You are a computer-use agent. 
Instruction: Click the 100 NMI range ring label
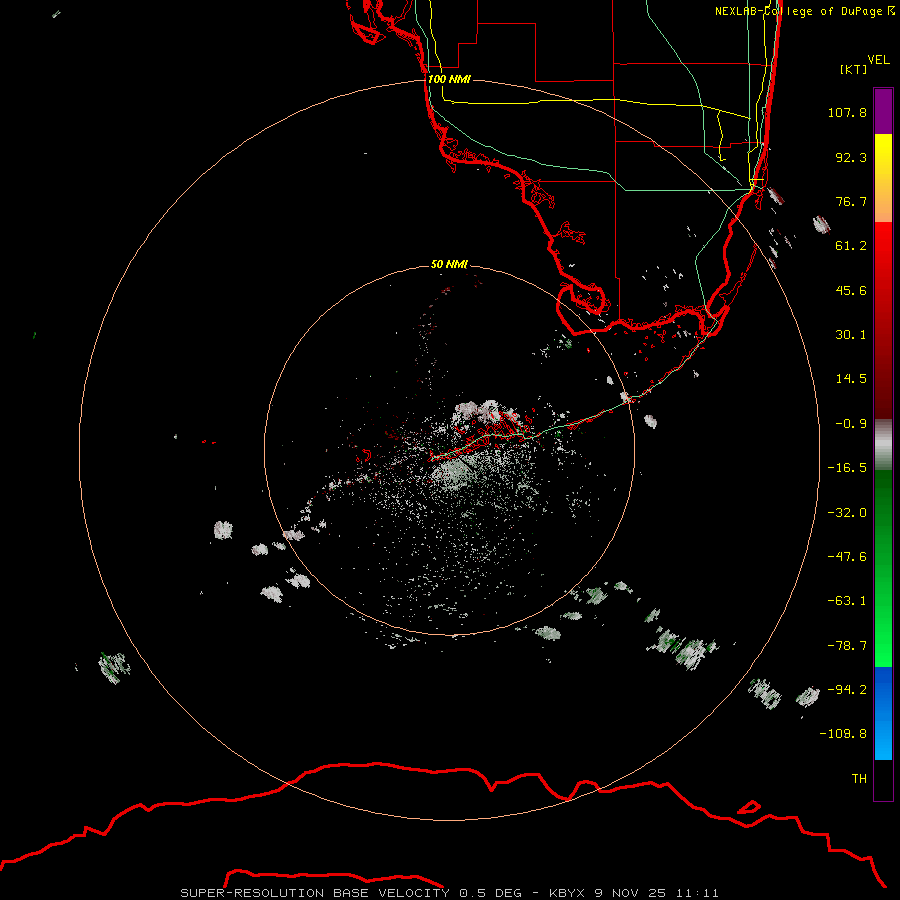pyautogui.click(x=449, y=79)
